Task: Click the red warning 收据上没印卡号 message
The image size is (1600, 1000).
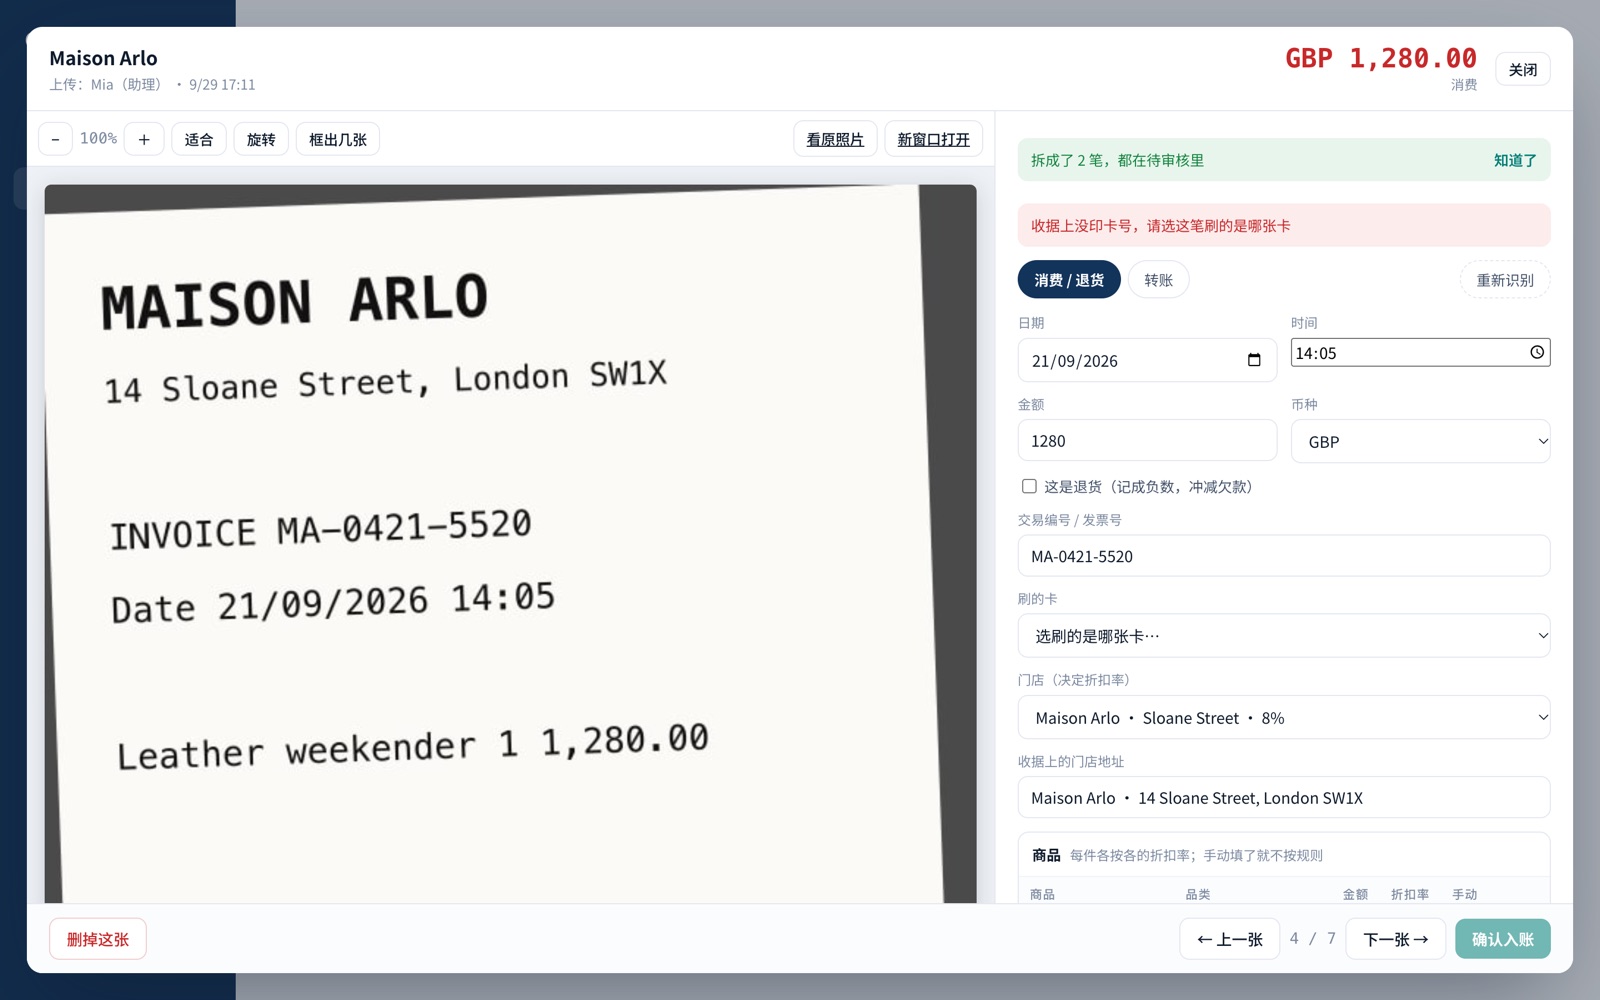Action: [1284, 226]
